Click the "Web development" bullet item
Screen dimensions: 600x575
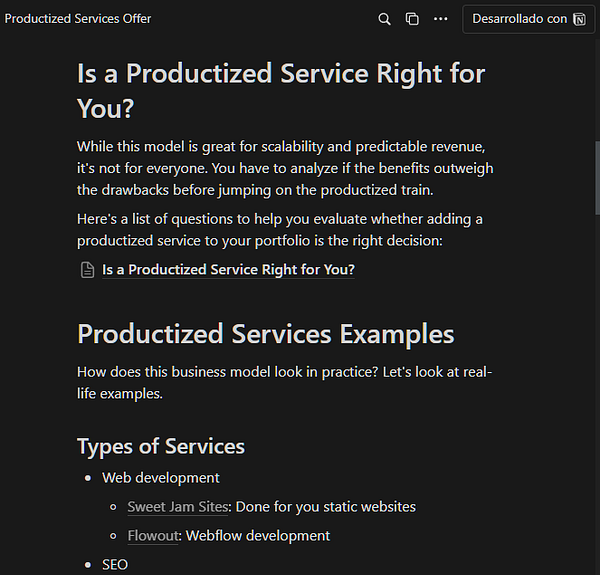point(160,478)
